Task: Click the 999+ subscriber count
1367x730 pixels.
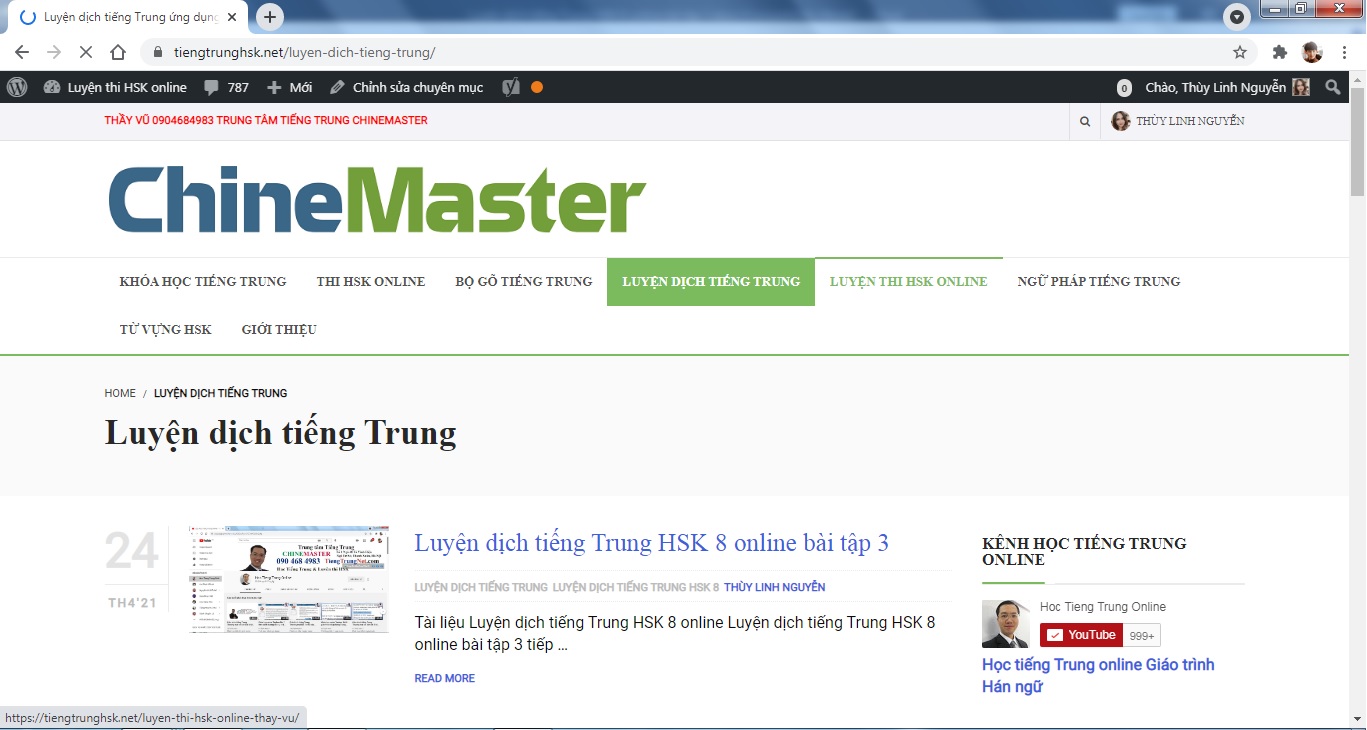Action: pyautogui.click(x=1142, y=635)
